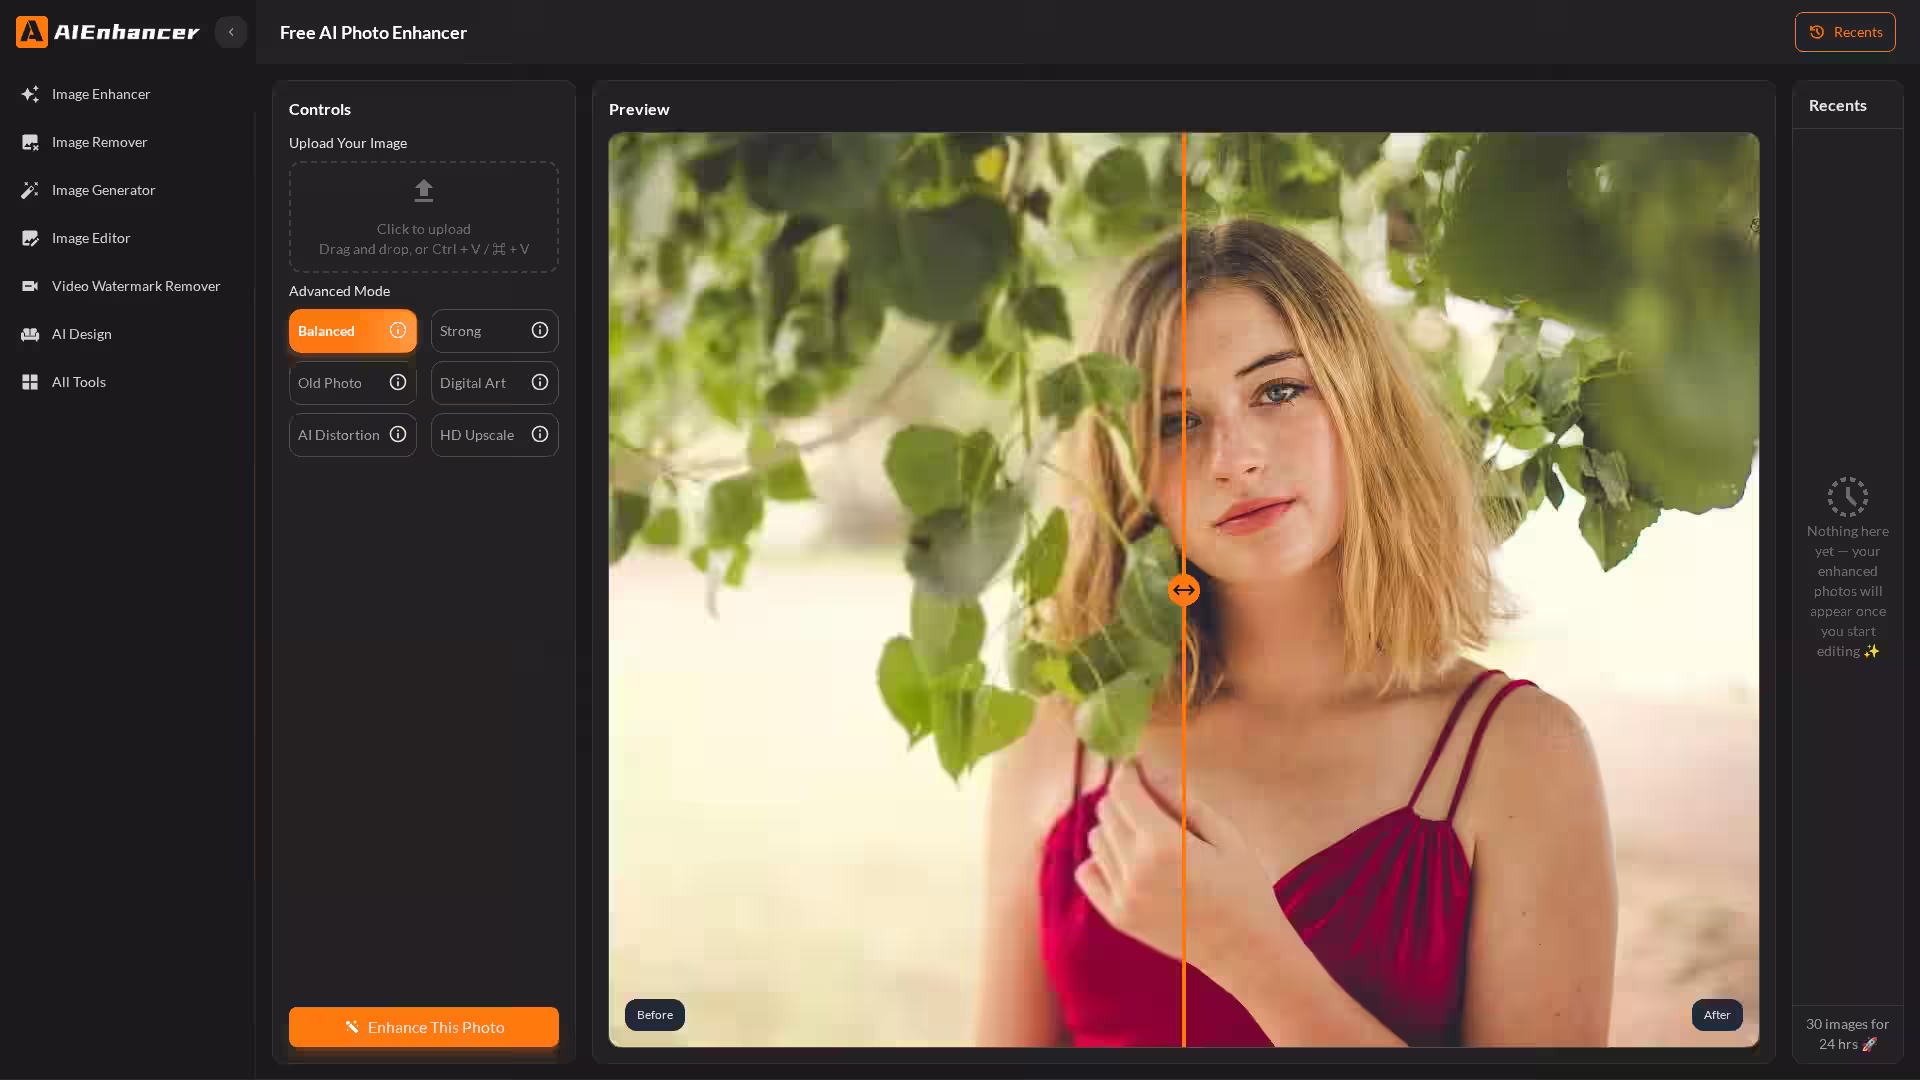Show info for Balanced mode

coord(398,331)
